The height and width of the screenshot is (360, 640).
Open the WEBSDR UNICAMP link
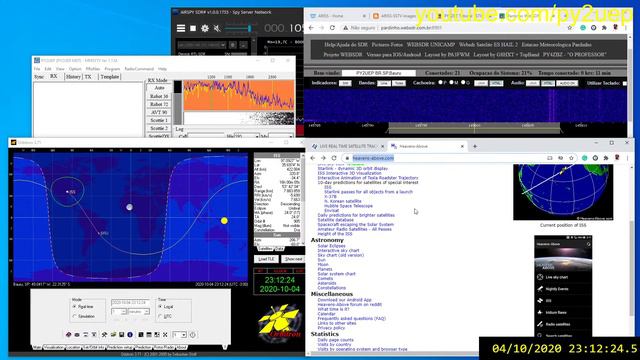coord(431,44)
